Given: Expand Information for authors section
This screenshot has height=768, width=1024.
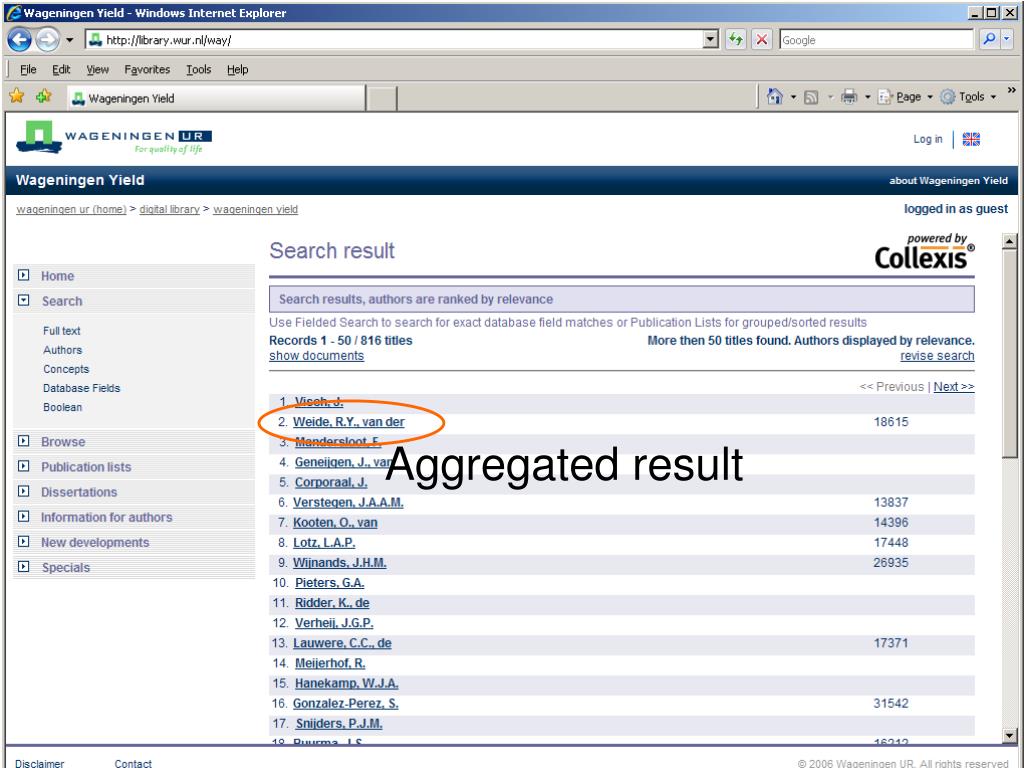Looking at the screenshot, I should click(x=24, y=517).
